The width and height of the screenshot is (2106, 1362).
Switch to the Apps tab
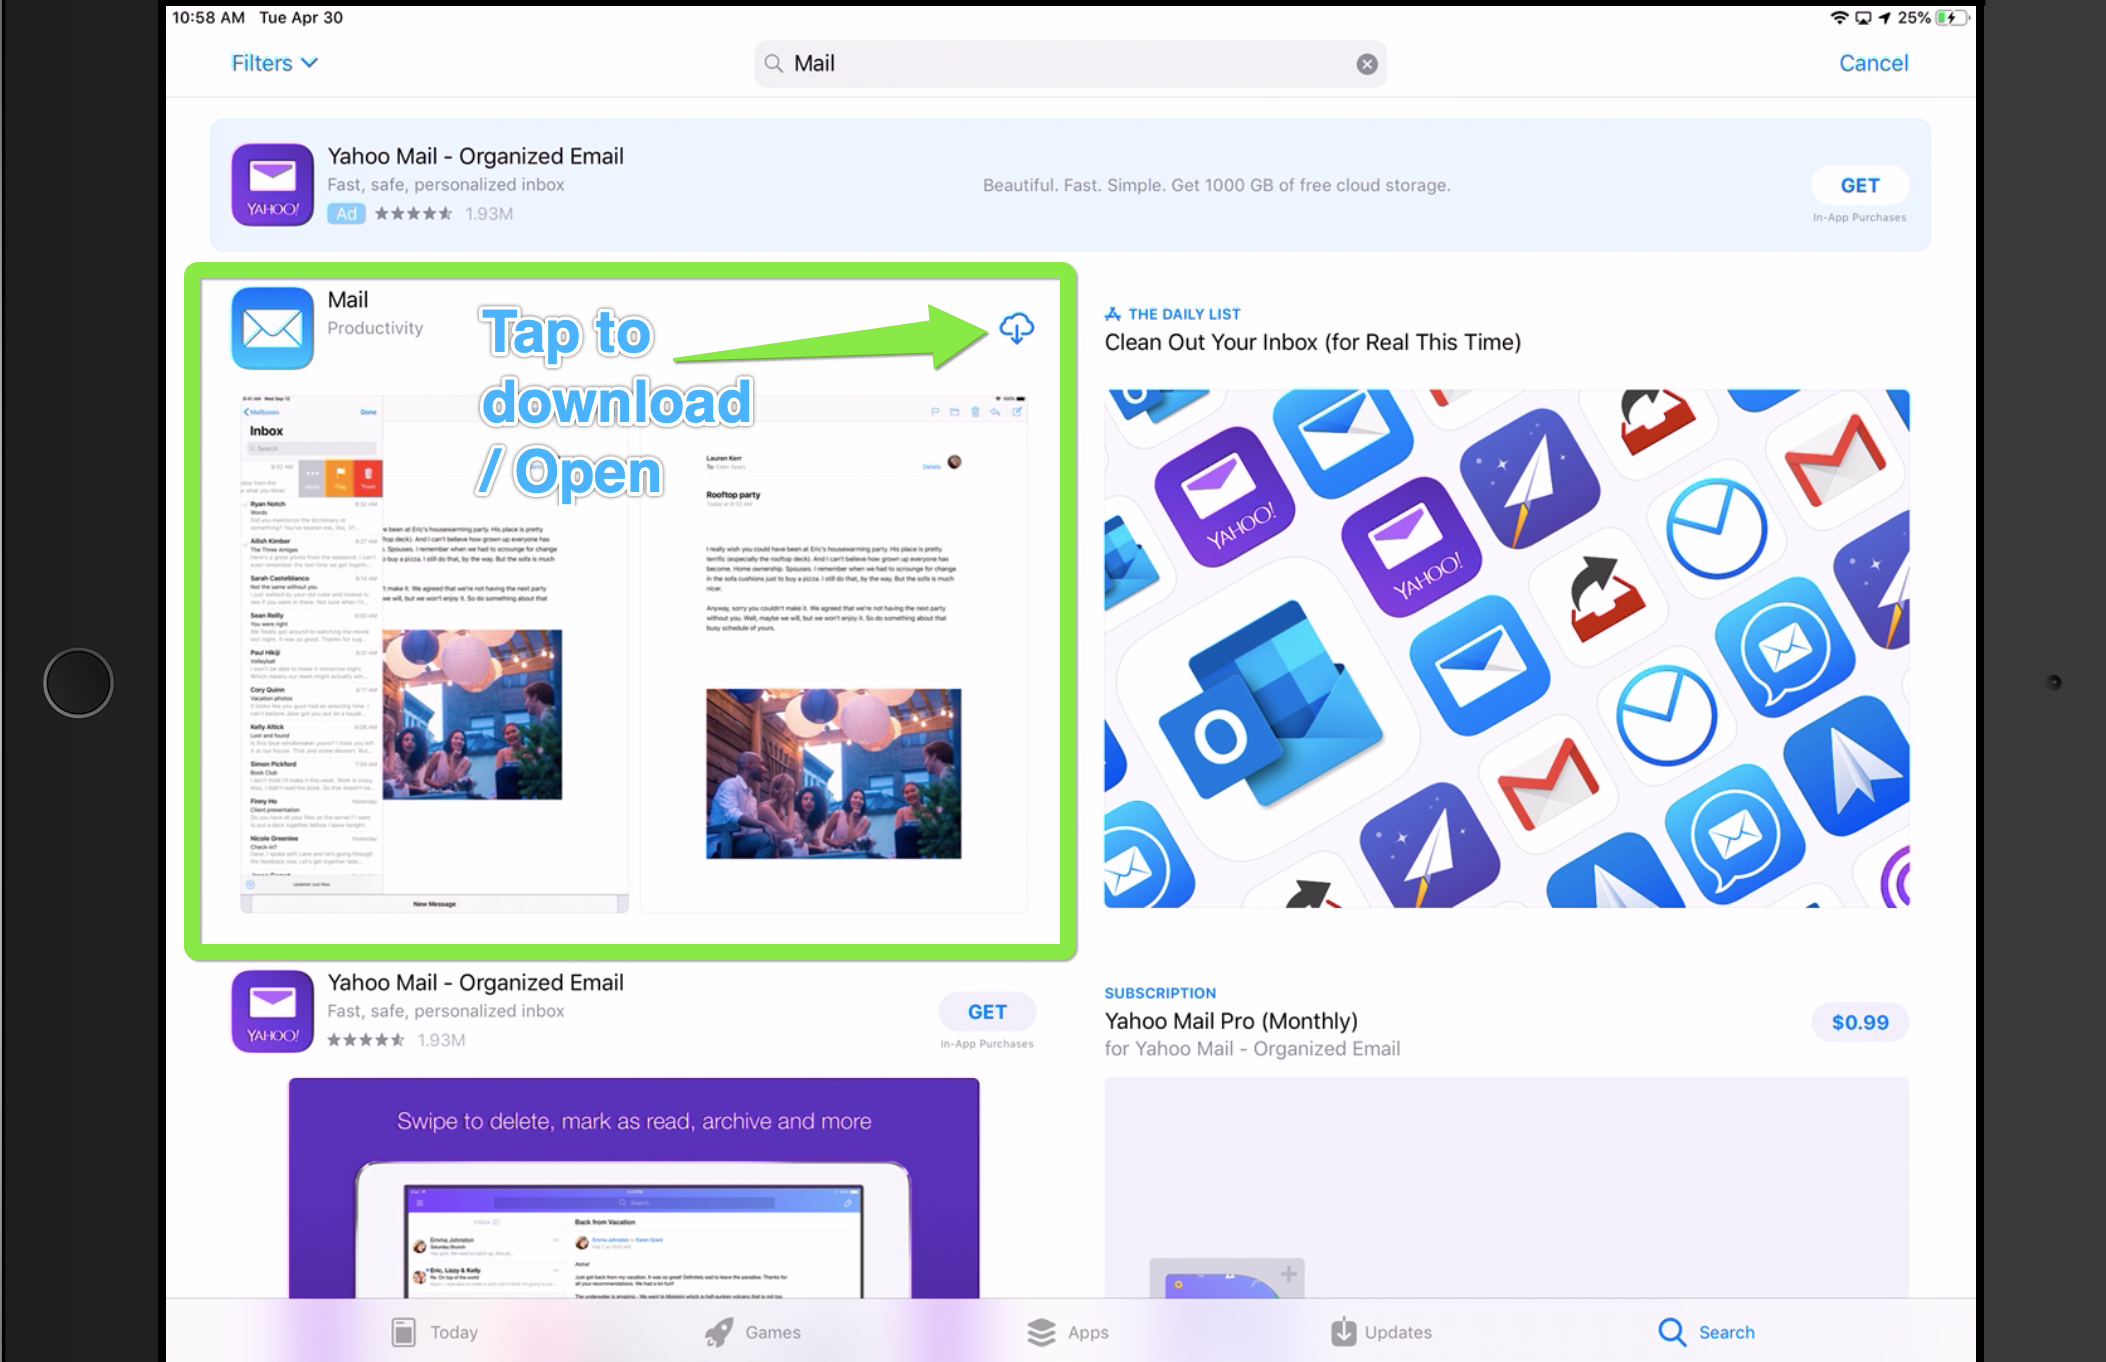(x=1067, y=1332)
